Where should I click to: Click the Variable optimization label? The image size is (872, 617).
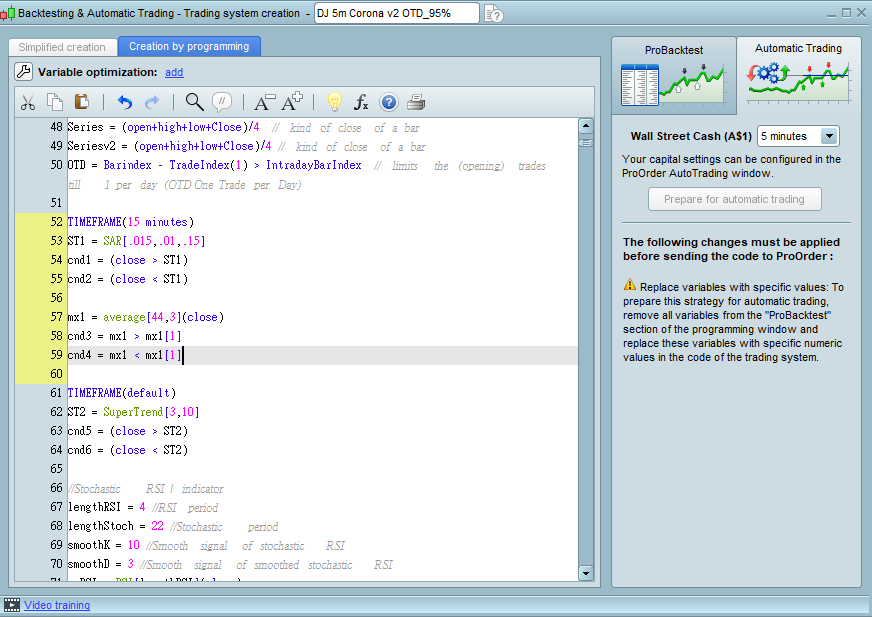[x=98, y=72]
